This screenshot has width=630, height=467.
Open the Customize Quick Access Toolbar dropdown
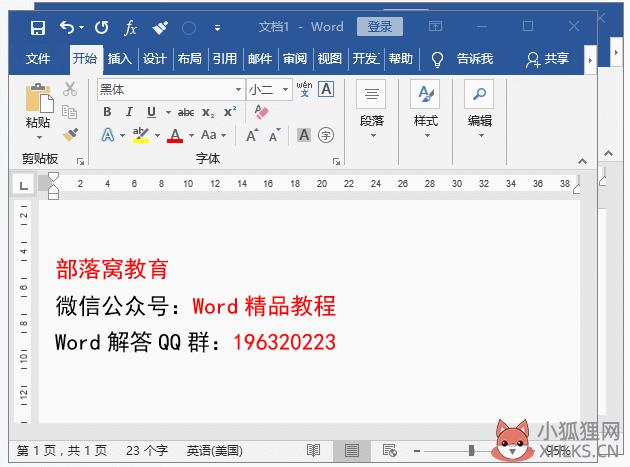(x=217, y=28)
